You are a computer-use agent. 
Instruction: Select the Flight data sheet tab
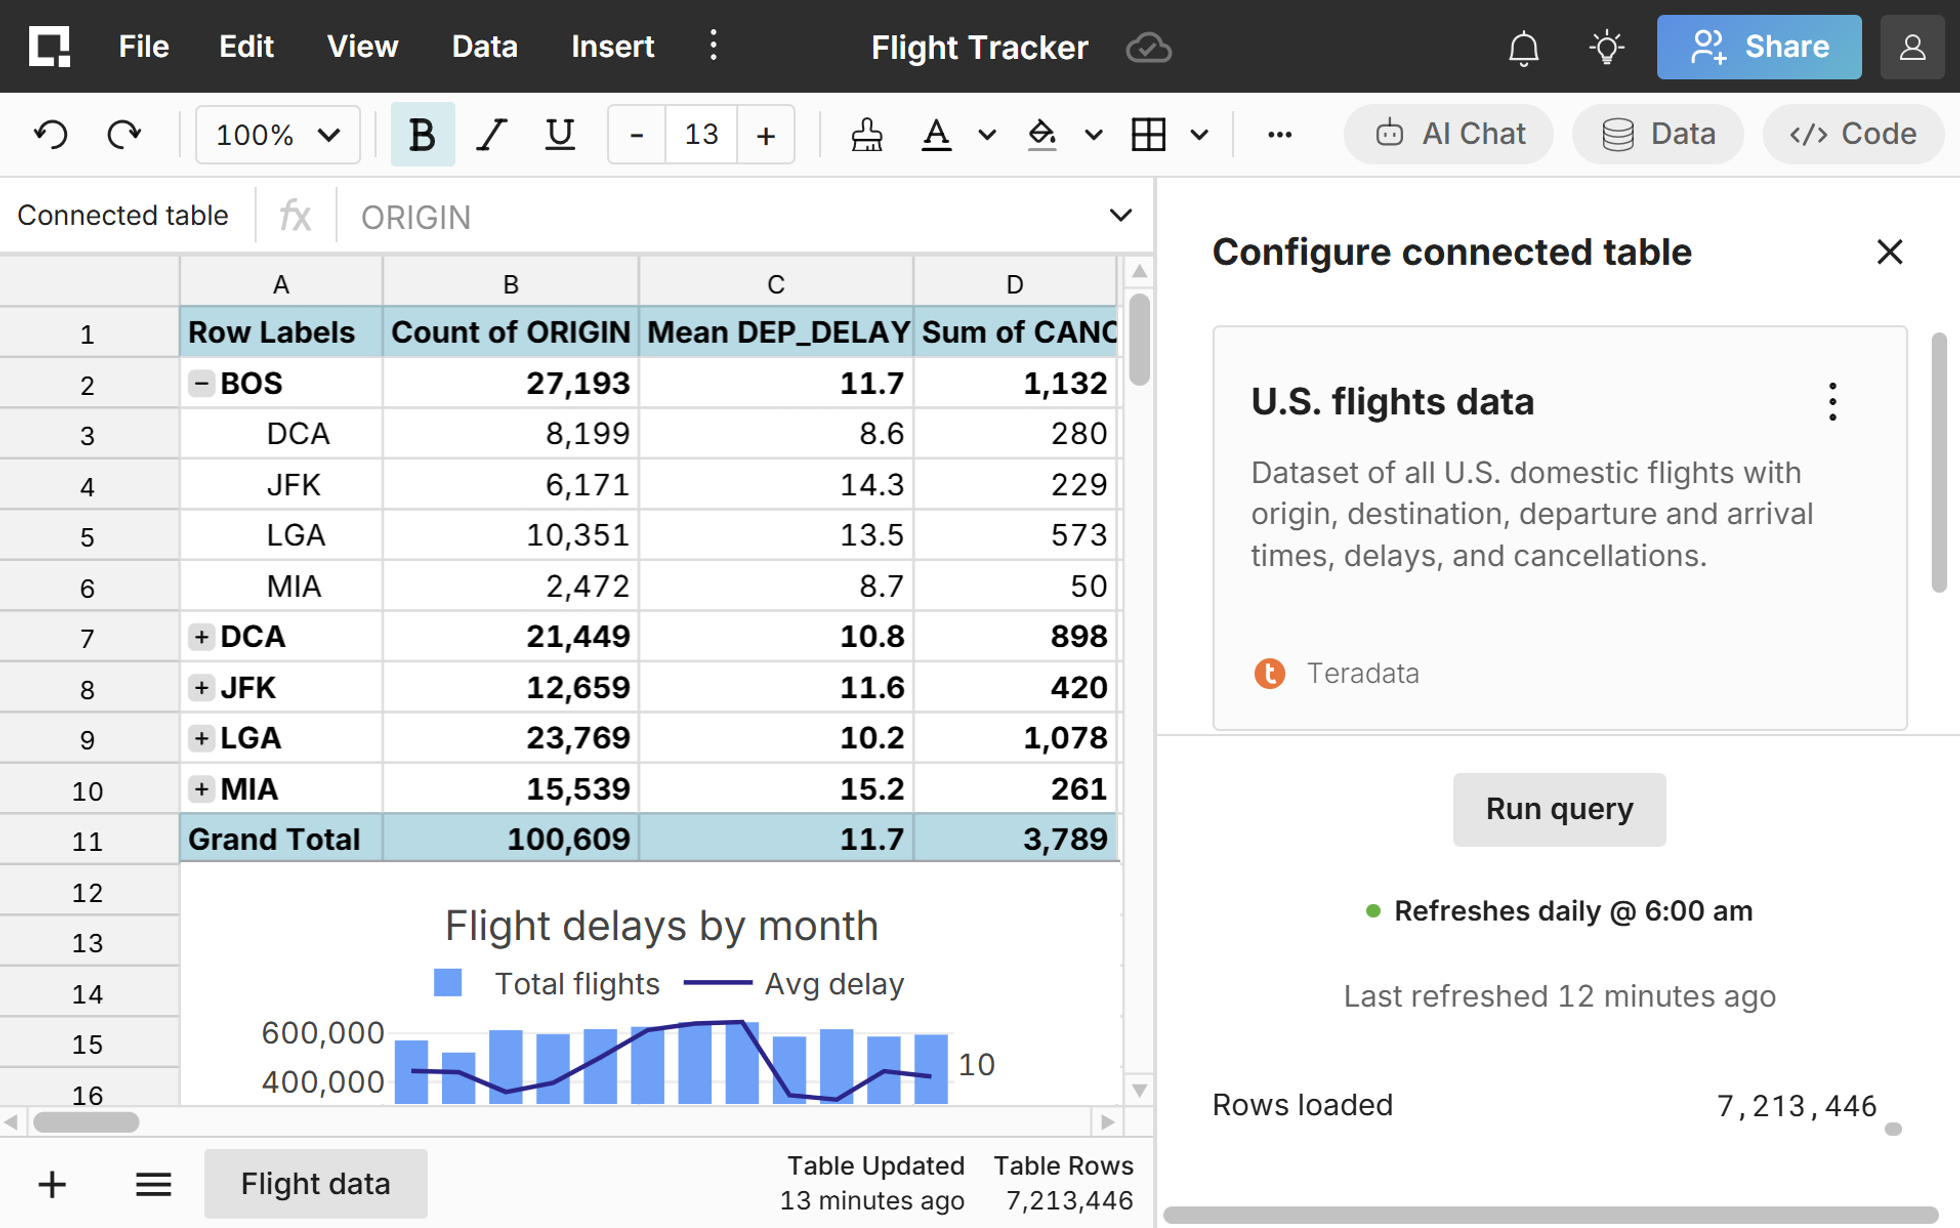click(x=315, y=1184)
